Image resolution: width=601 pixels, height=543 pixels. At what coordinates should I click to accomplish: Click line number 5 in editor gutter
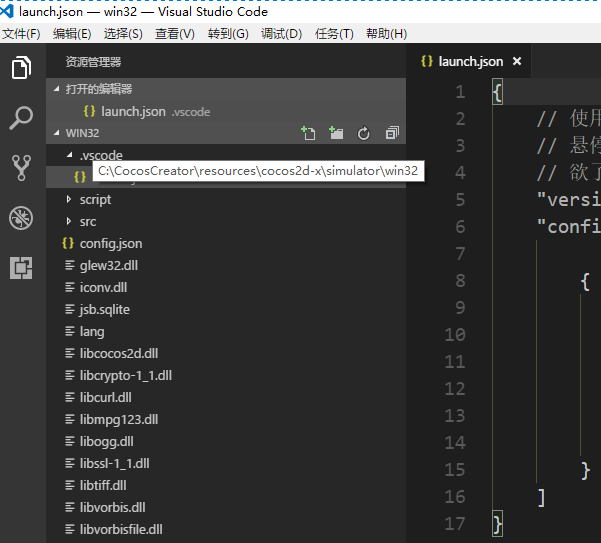point(460,200)
